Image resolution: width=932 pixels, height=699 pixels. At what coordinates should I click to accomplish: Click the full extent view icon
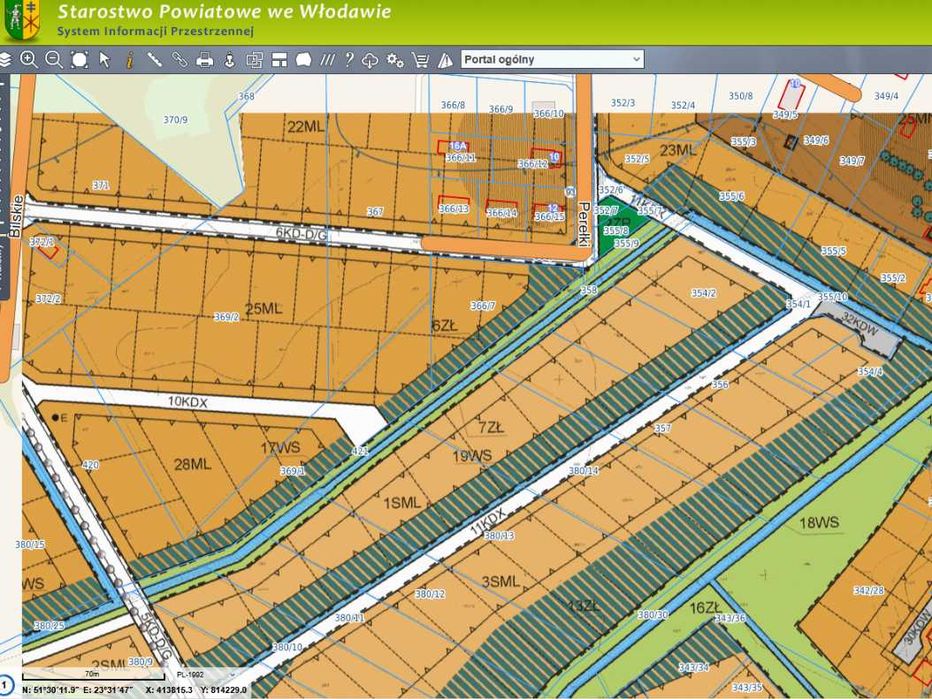click(80, 59)
